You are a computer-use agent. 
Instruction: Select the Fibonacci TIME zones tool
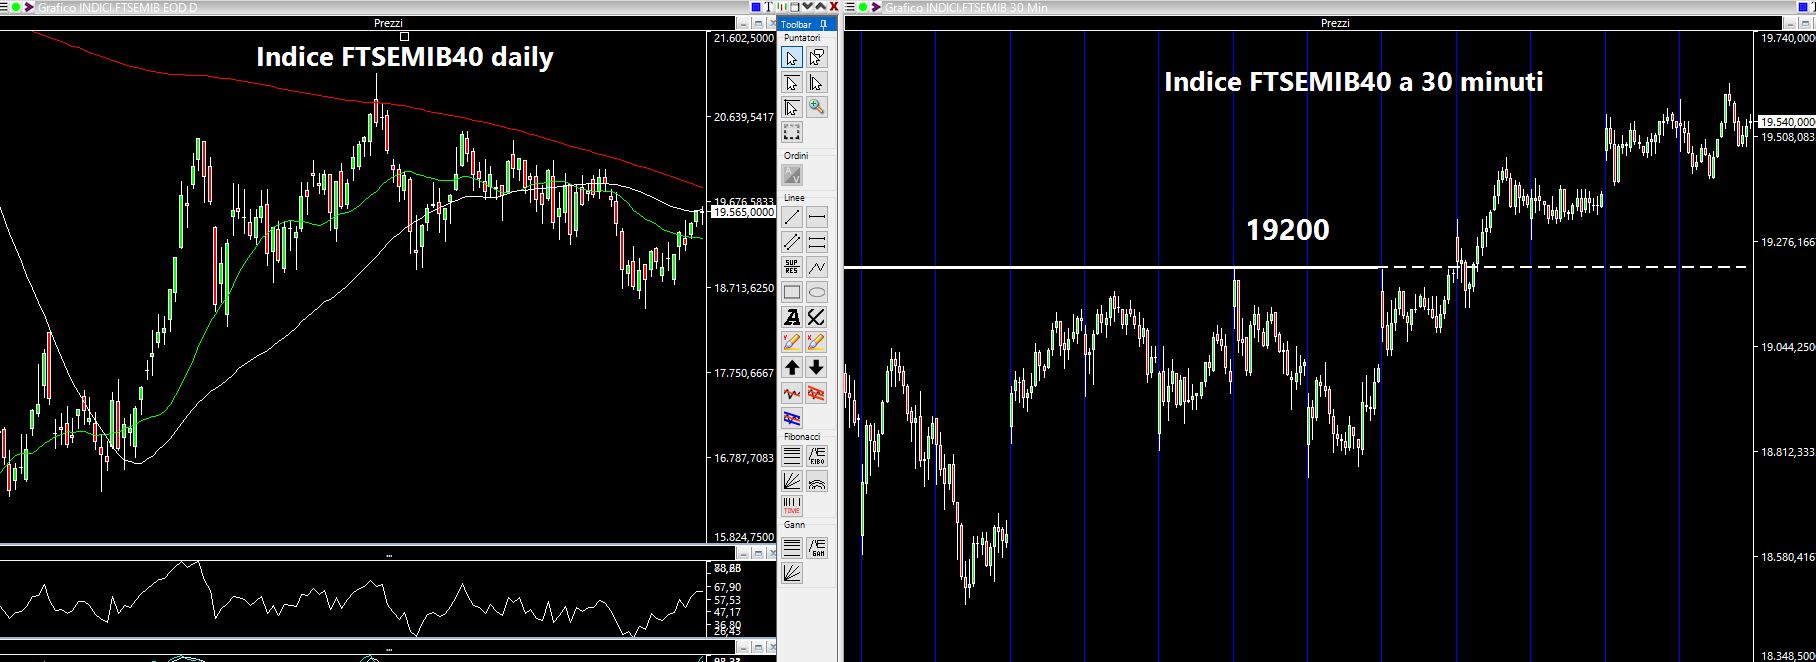click(791, 505)
